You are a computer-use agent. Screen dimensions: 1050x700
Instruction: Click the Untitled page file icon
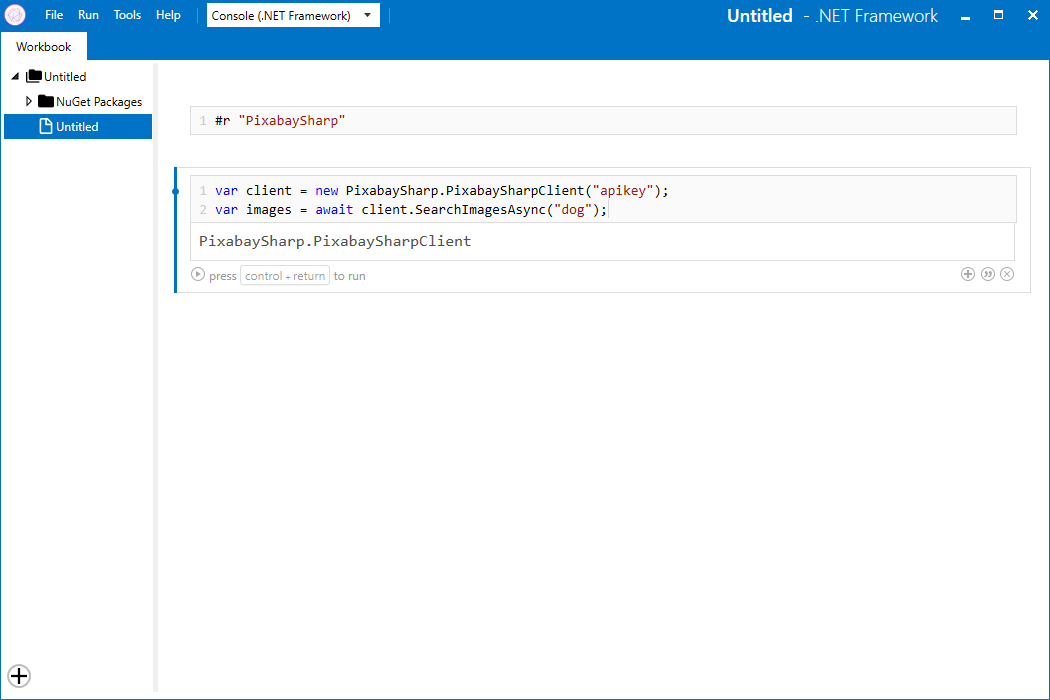click(45, 126)
